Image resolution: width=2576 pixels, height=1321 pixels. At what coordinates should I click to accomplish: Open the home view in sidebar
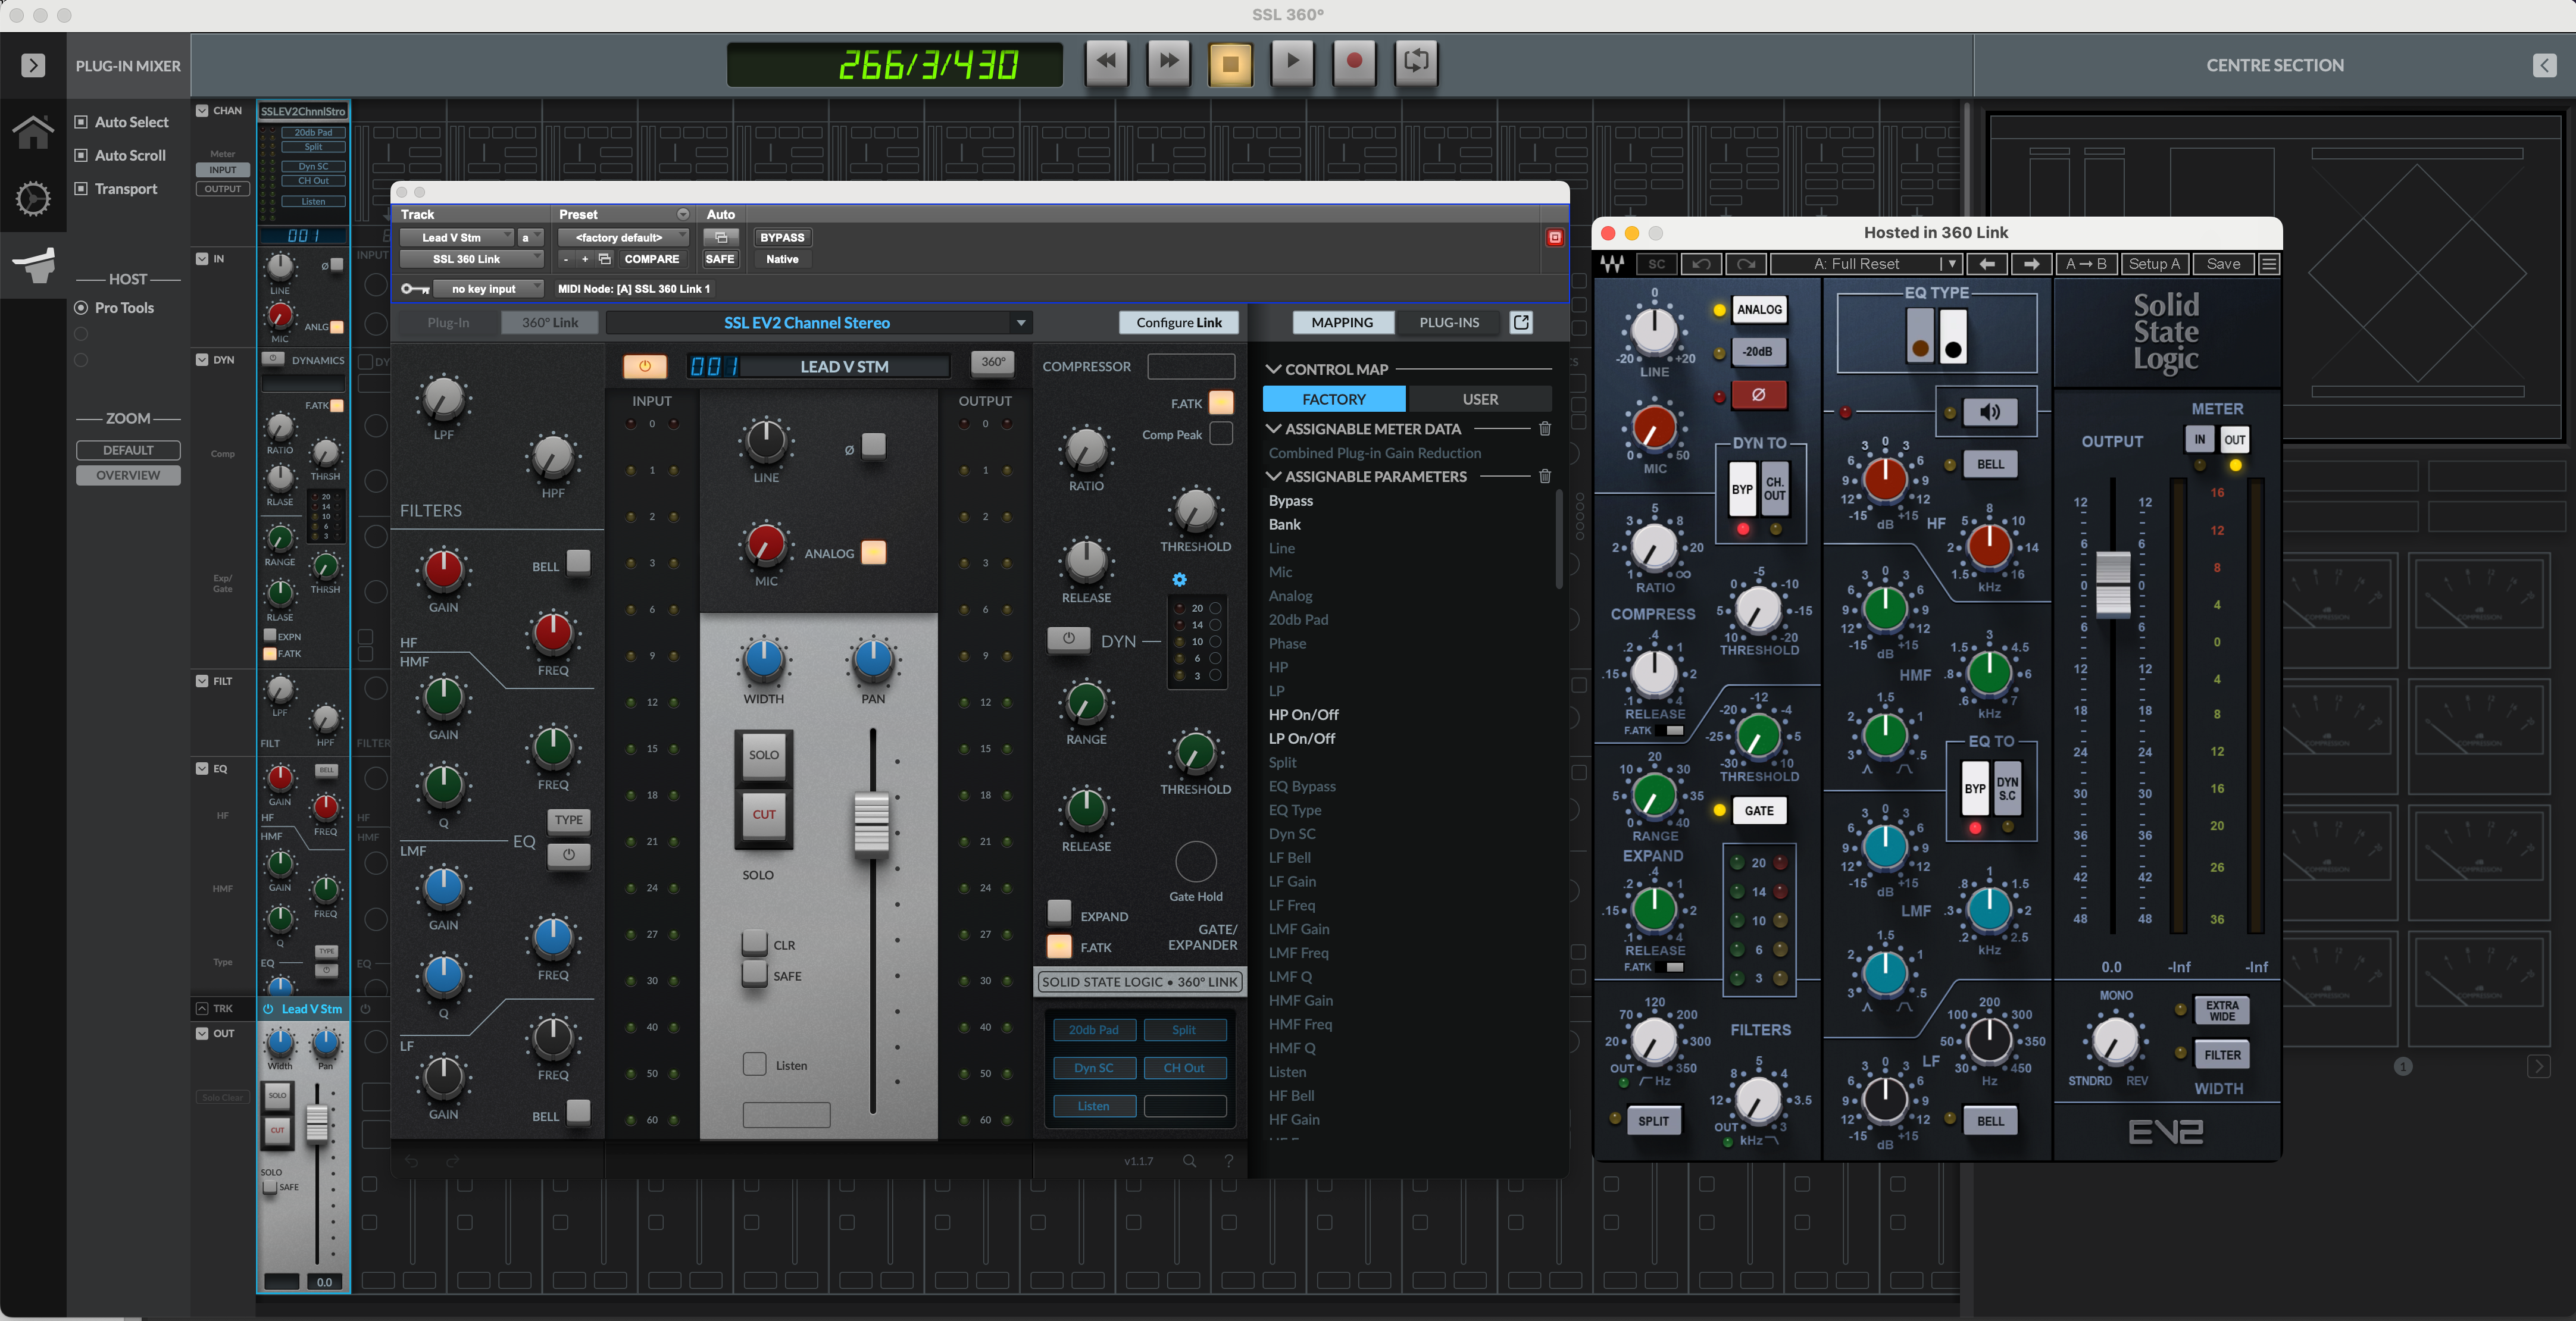(x=33, y=132)
